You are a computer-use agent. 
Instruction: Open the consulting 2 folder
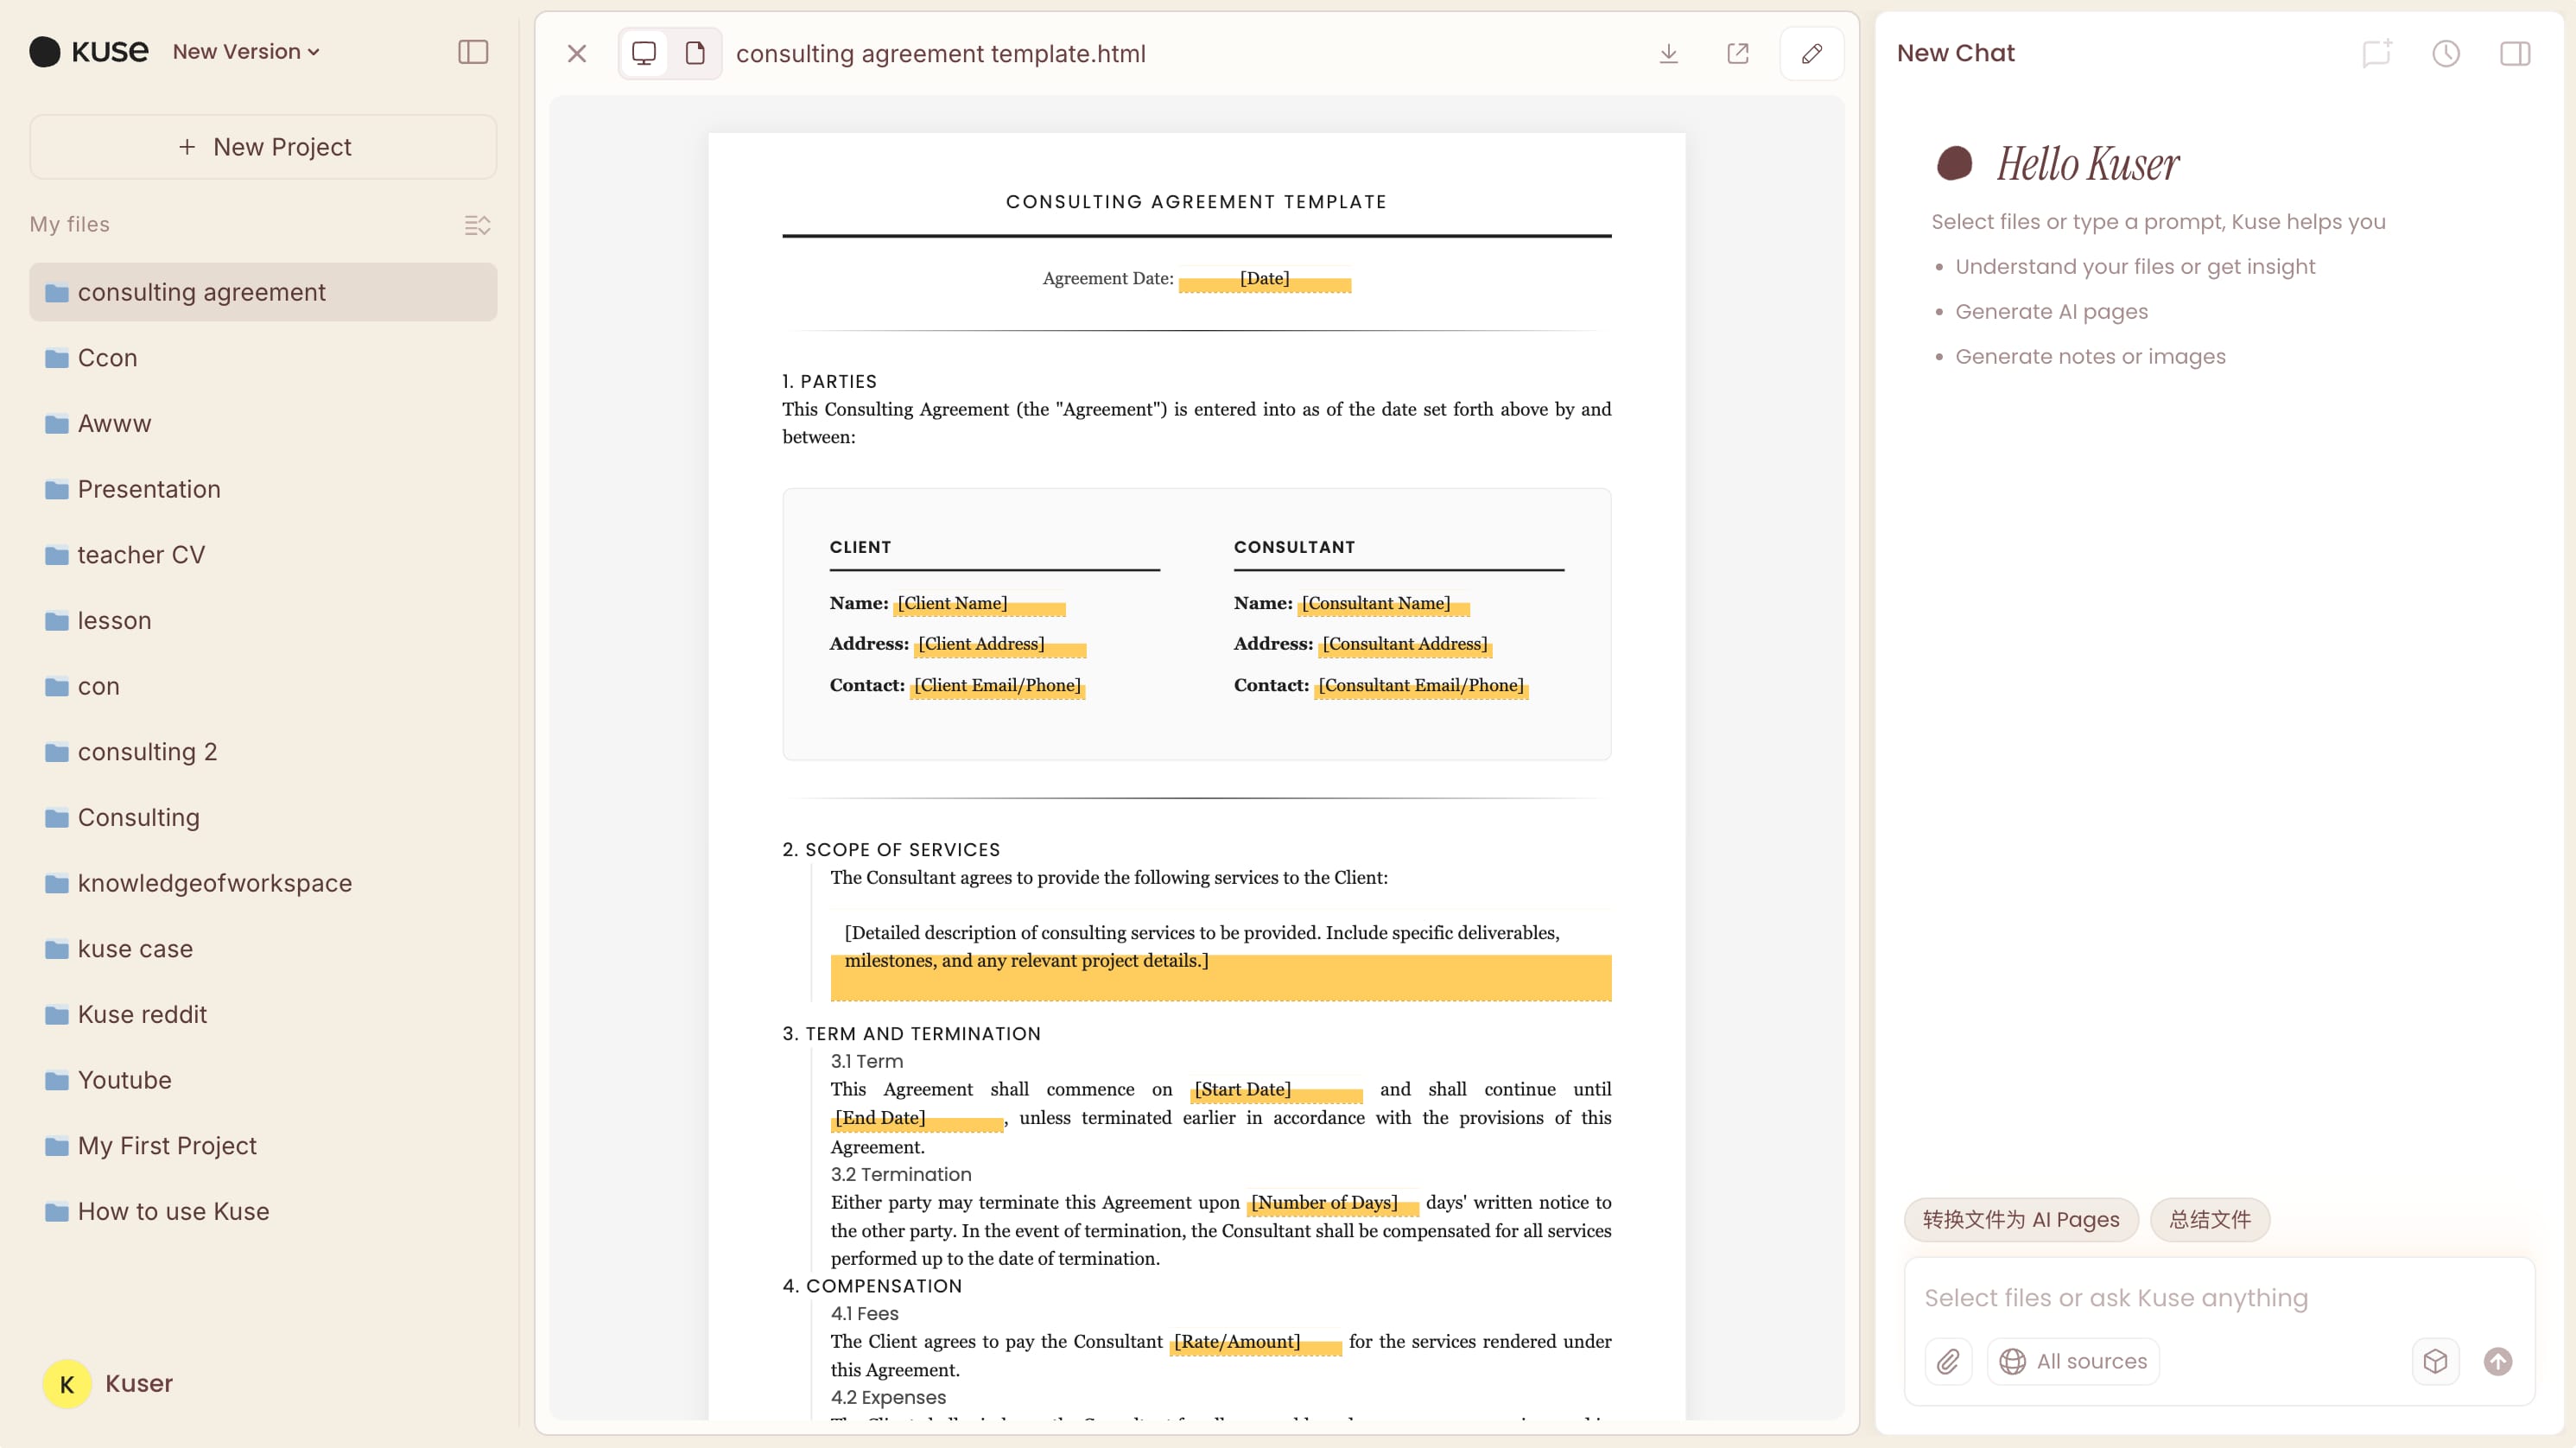[263, 752]
